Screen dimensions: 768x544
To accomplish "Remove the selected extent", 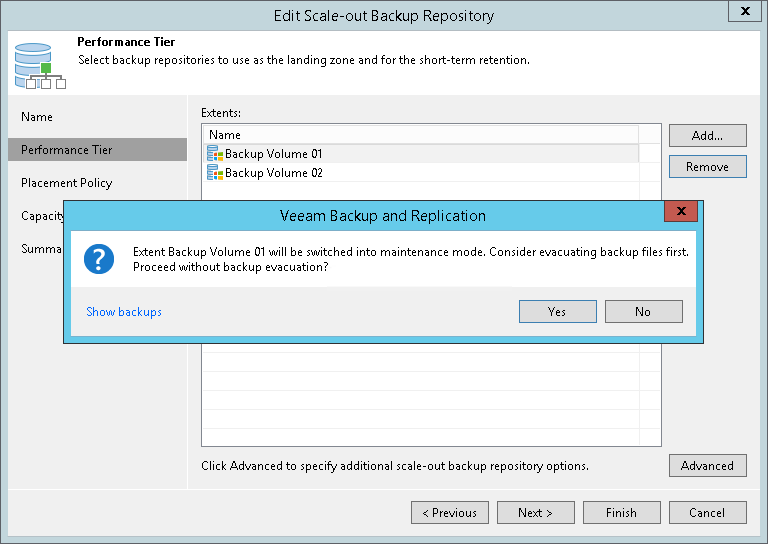I will (x=707, y=167).
